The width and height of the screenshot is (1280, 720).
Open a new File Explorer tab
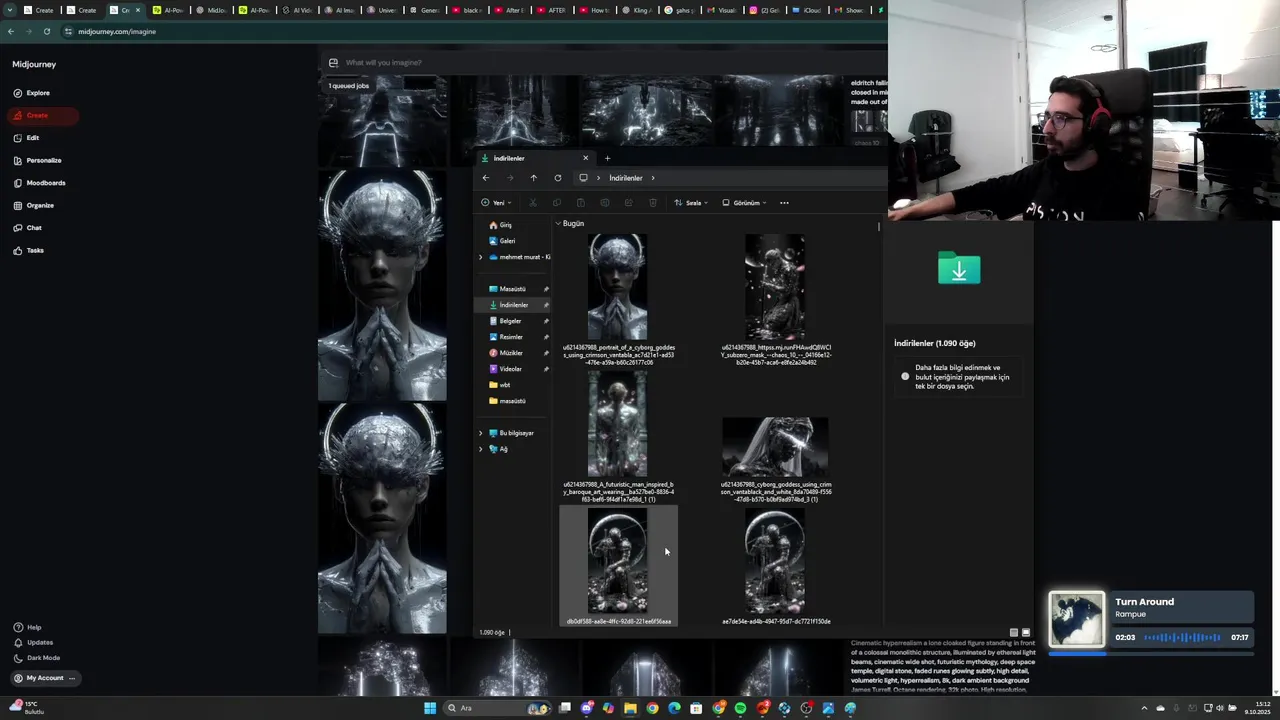[x=607, y=158]
